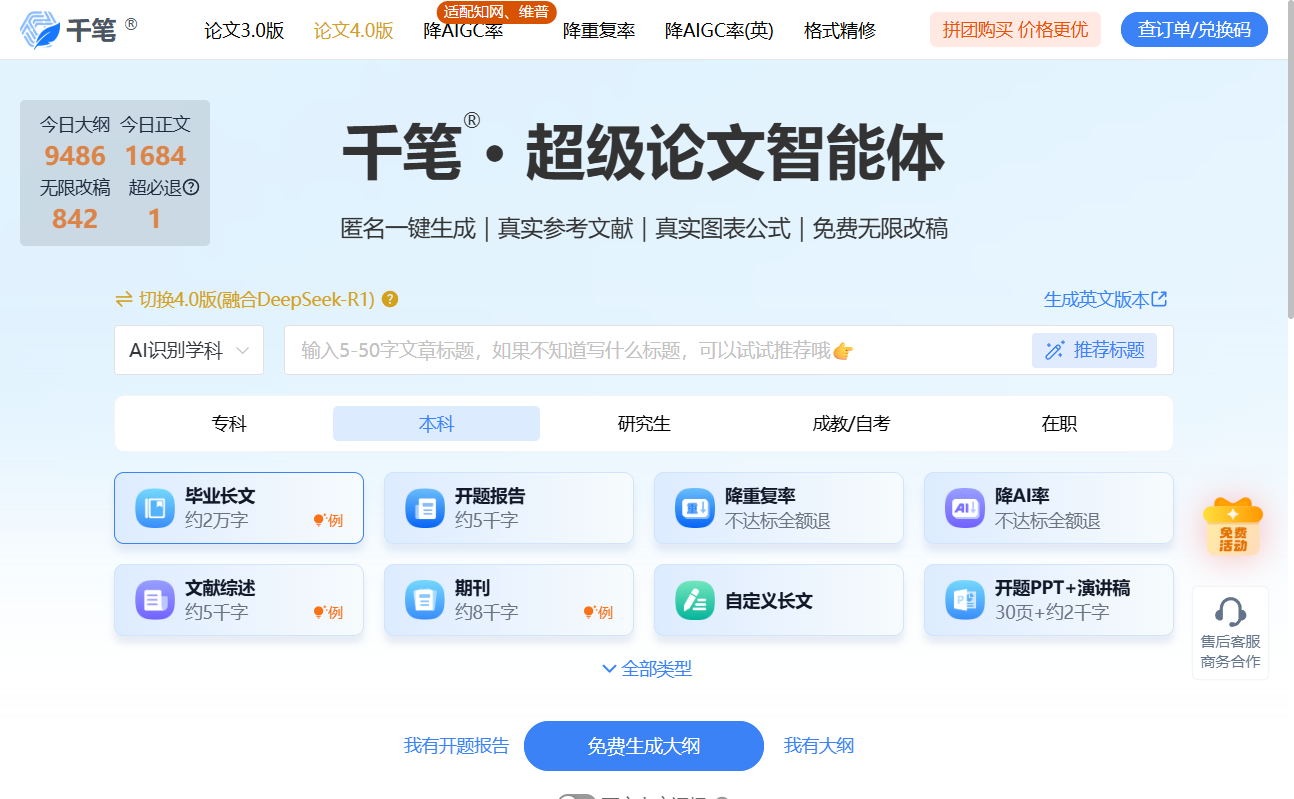Click 我有开题报告 link
Viewport: 1294px width, 799px height.
pos(456,746)
